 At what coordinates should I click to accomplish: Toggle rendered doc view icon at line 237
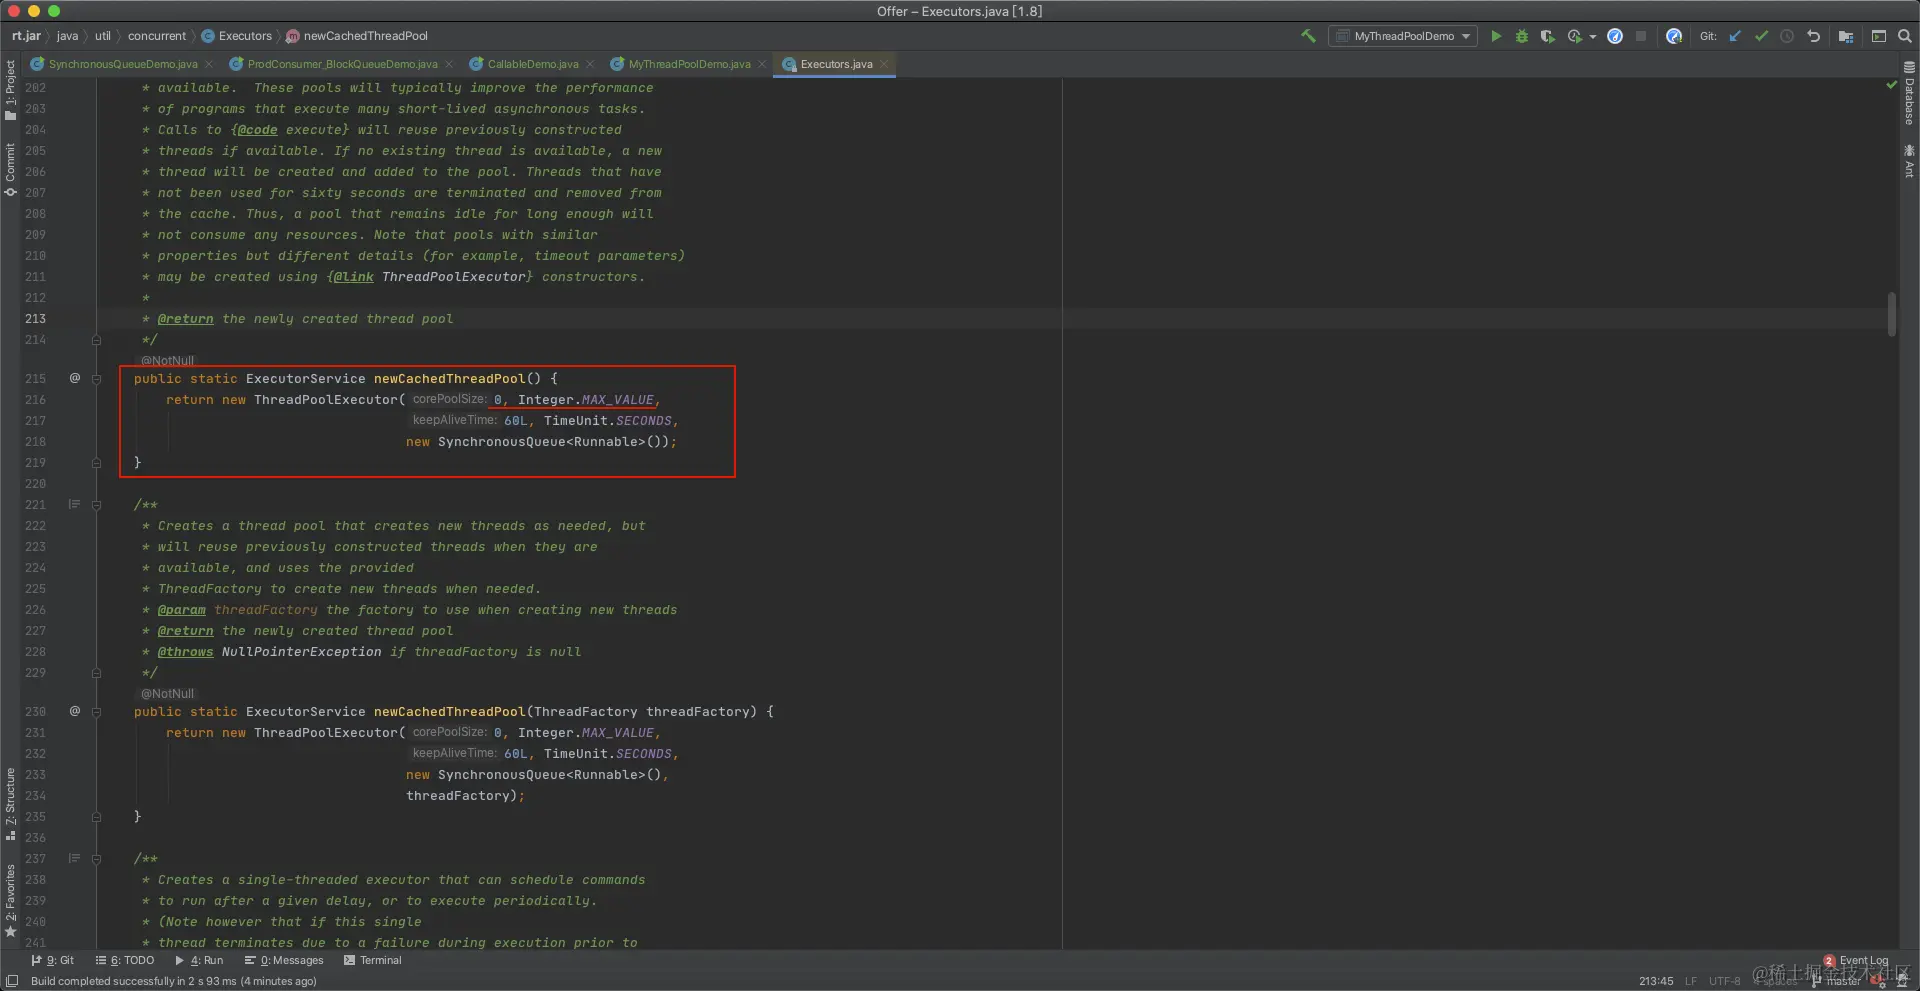[x=74, y=858]
